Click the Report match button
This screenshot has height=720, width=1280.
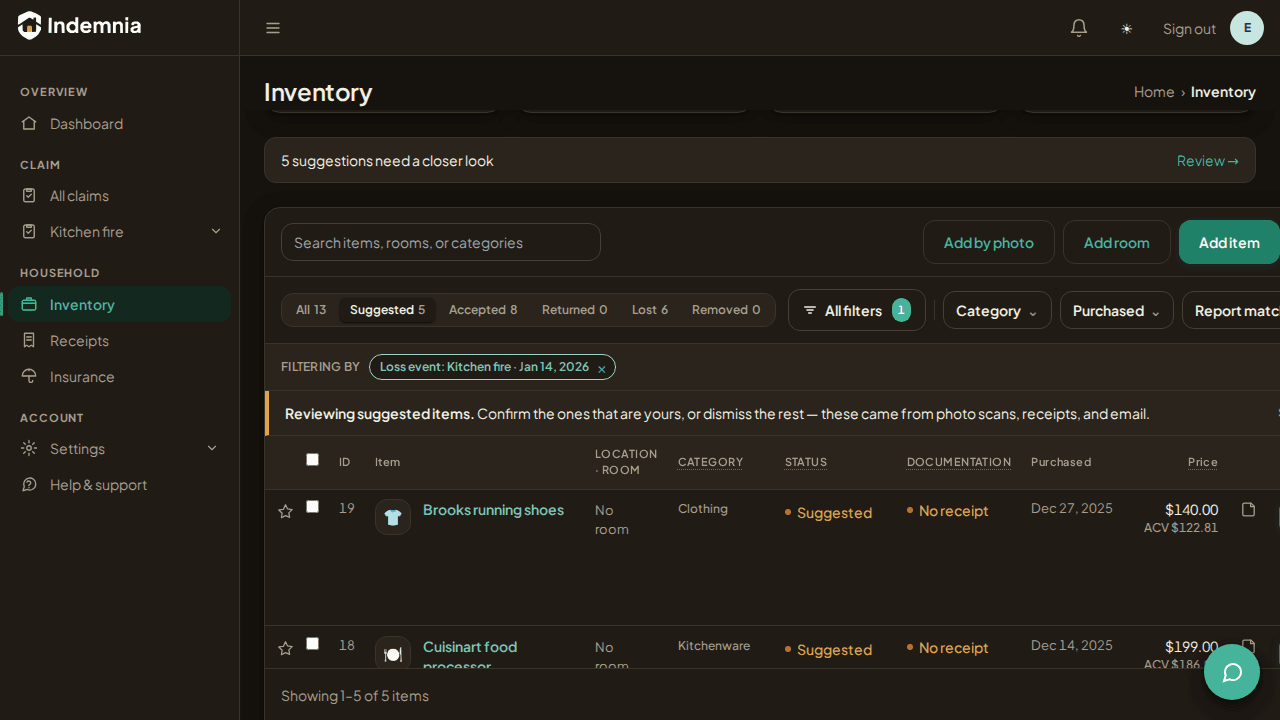1231,310
